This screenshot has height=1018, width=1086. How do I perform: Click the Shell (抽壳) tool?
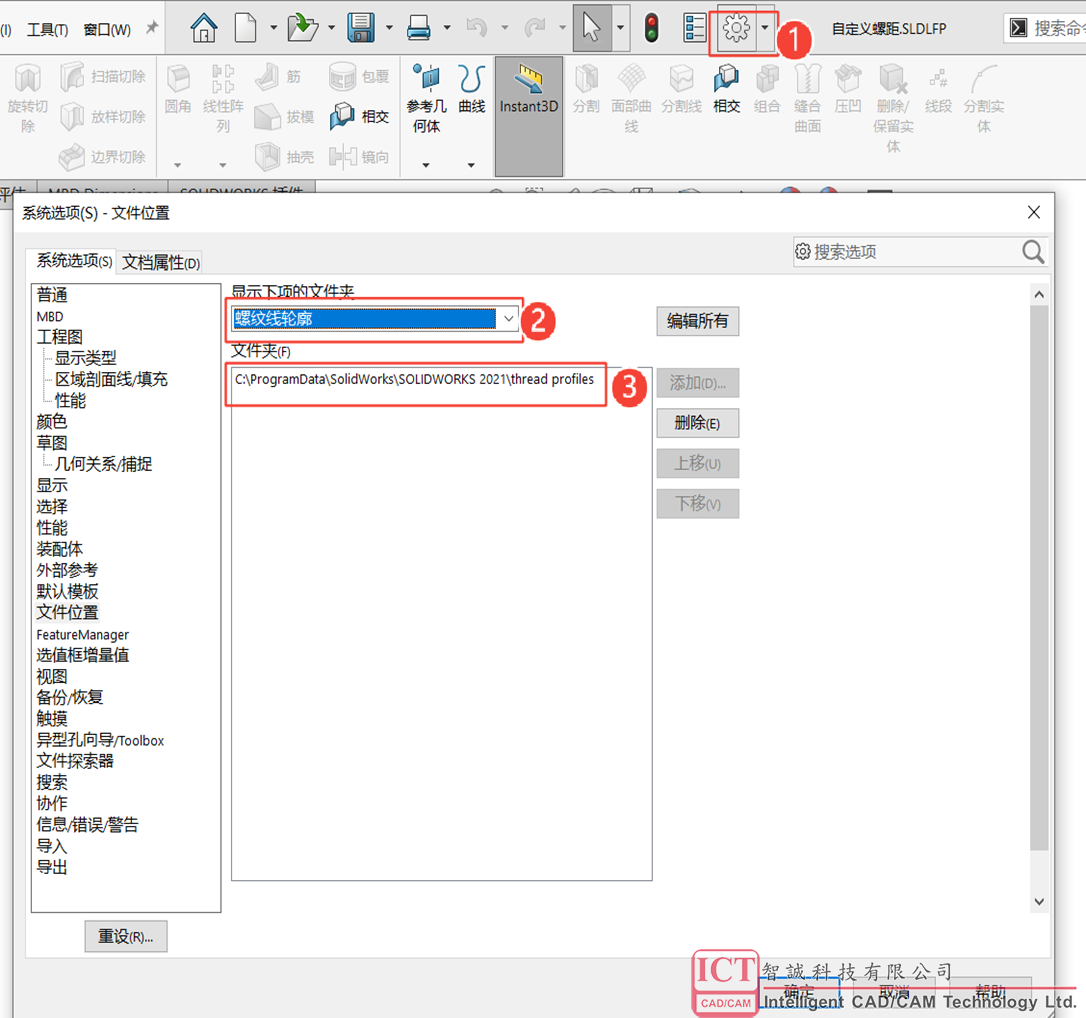[x=285, y=157]
